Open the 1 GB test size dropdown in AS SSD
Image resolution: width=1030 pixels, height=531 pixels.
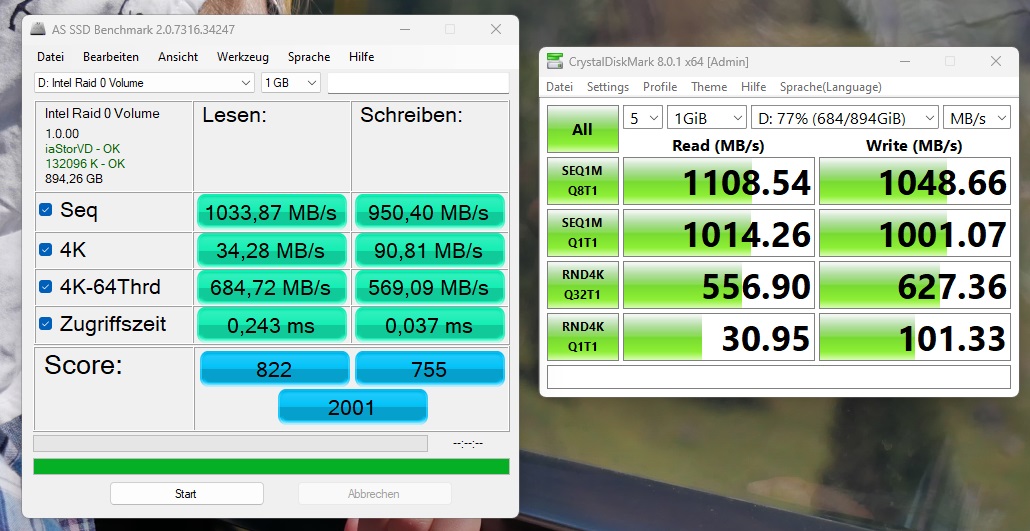point(290,83)
